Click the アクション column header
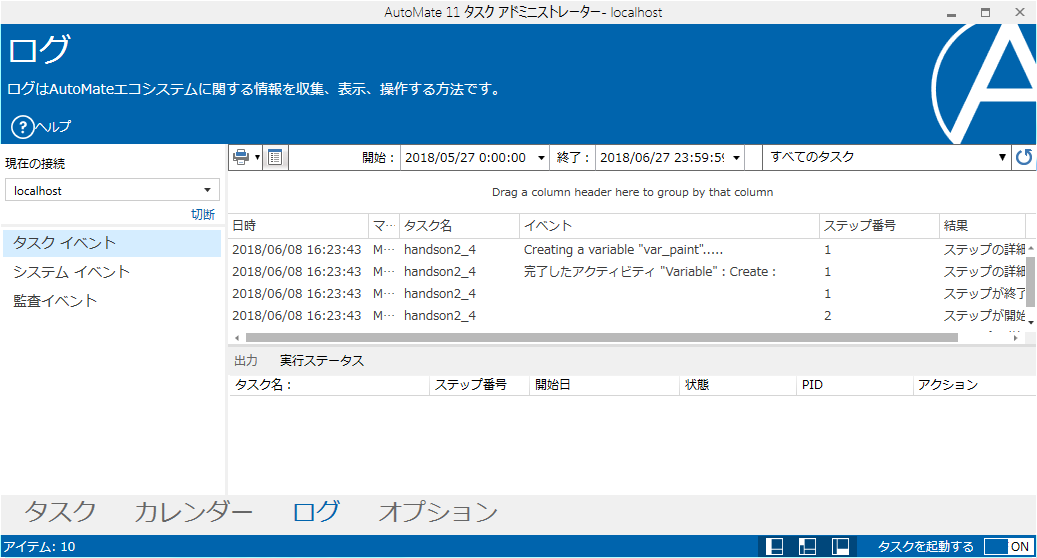This screenshot has width=1037, height=558. click(974, 385)
